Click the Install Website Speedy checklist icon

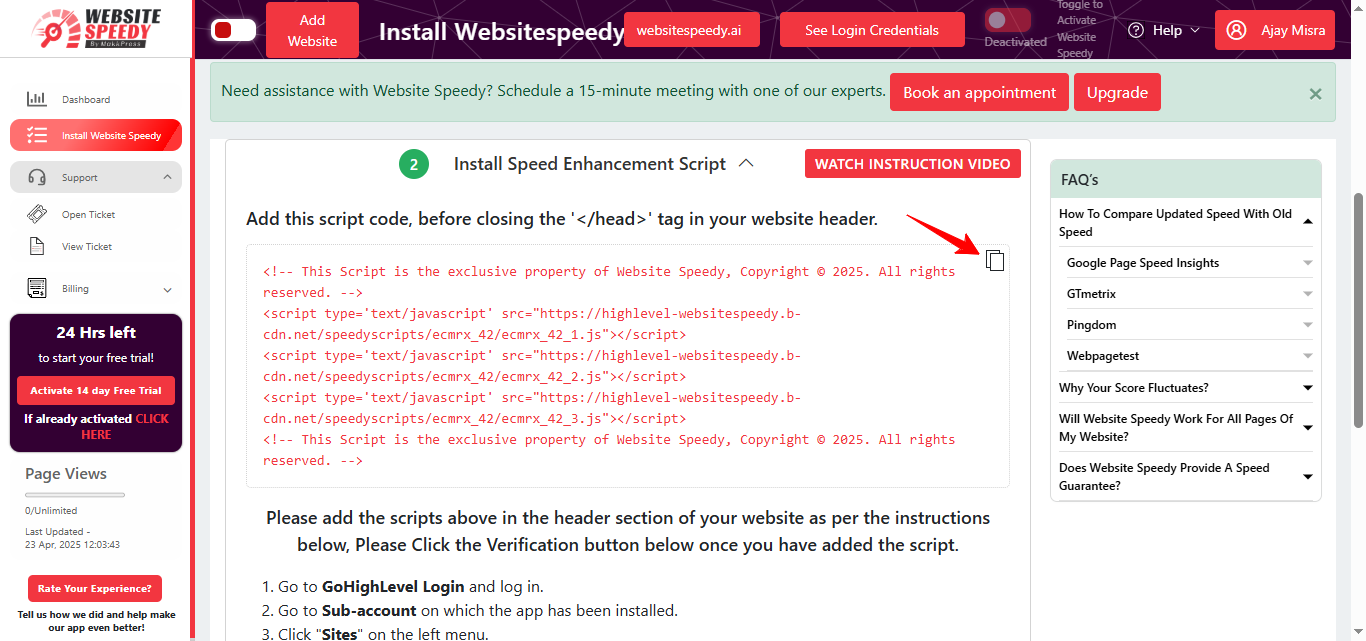pyautogui.click(x=37, y=135)
